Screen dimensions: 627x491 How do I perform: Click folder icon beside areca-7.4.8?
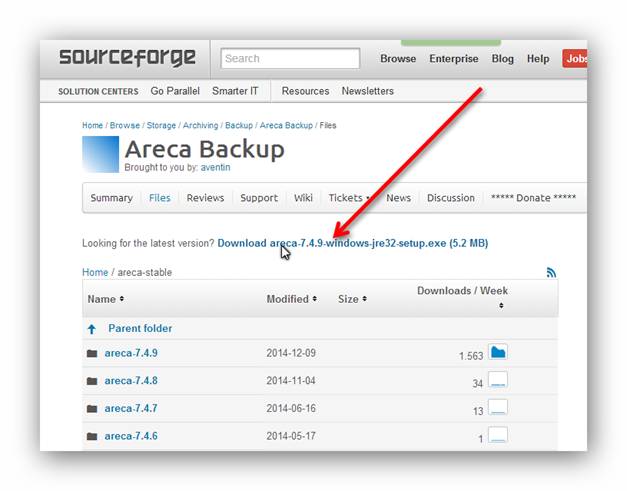92,381
